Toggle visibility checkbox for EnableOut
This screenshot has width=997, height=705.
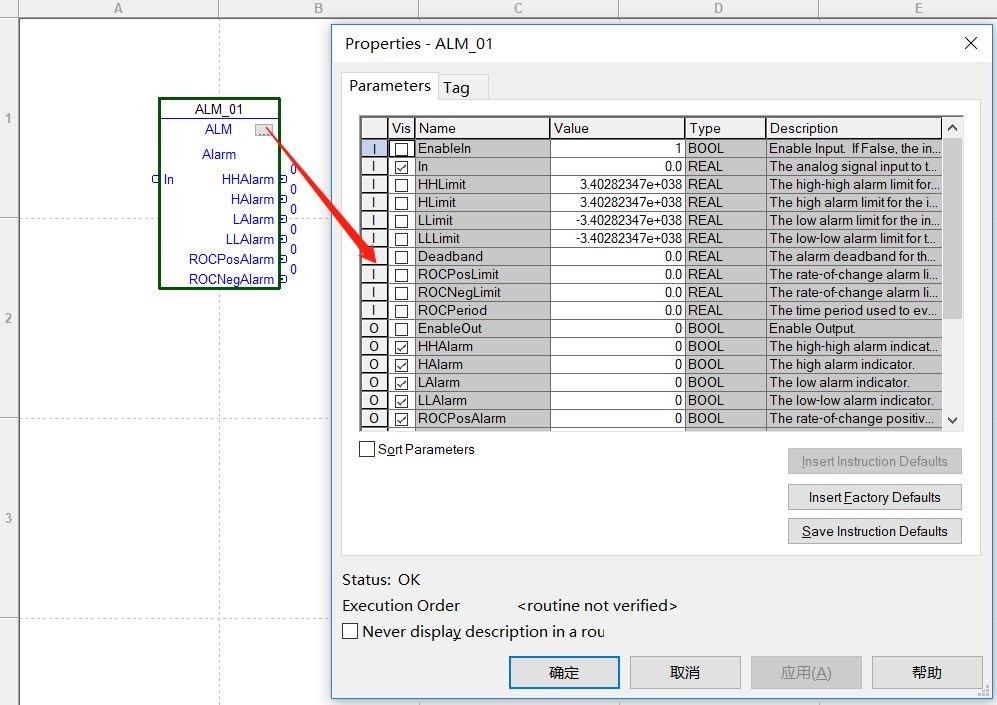click(401, 329)
